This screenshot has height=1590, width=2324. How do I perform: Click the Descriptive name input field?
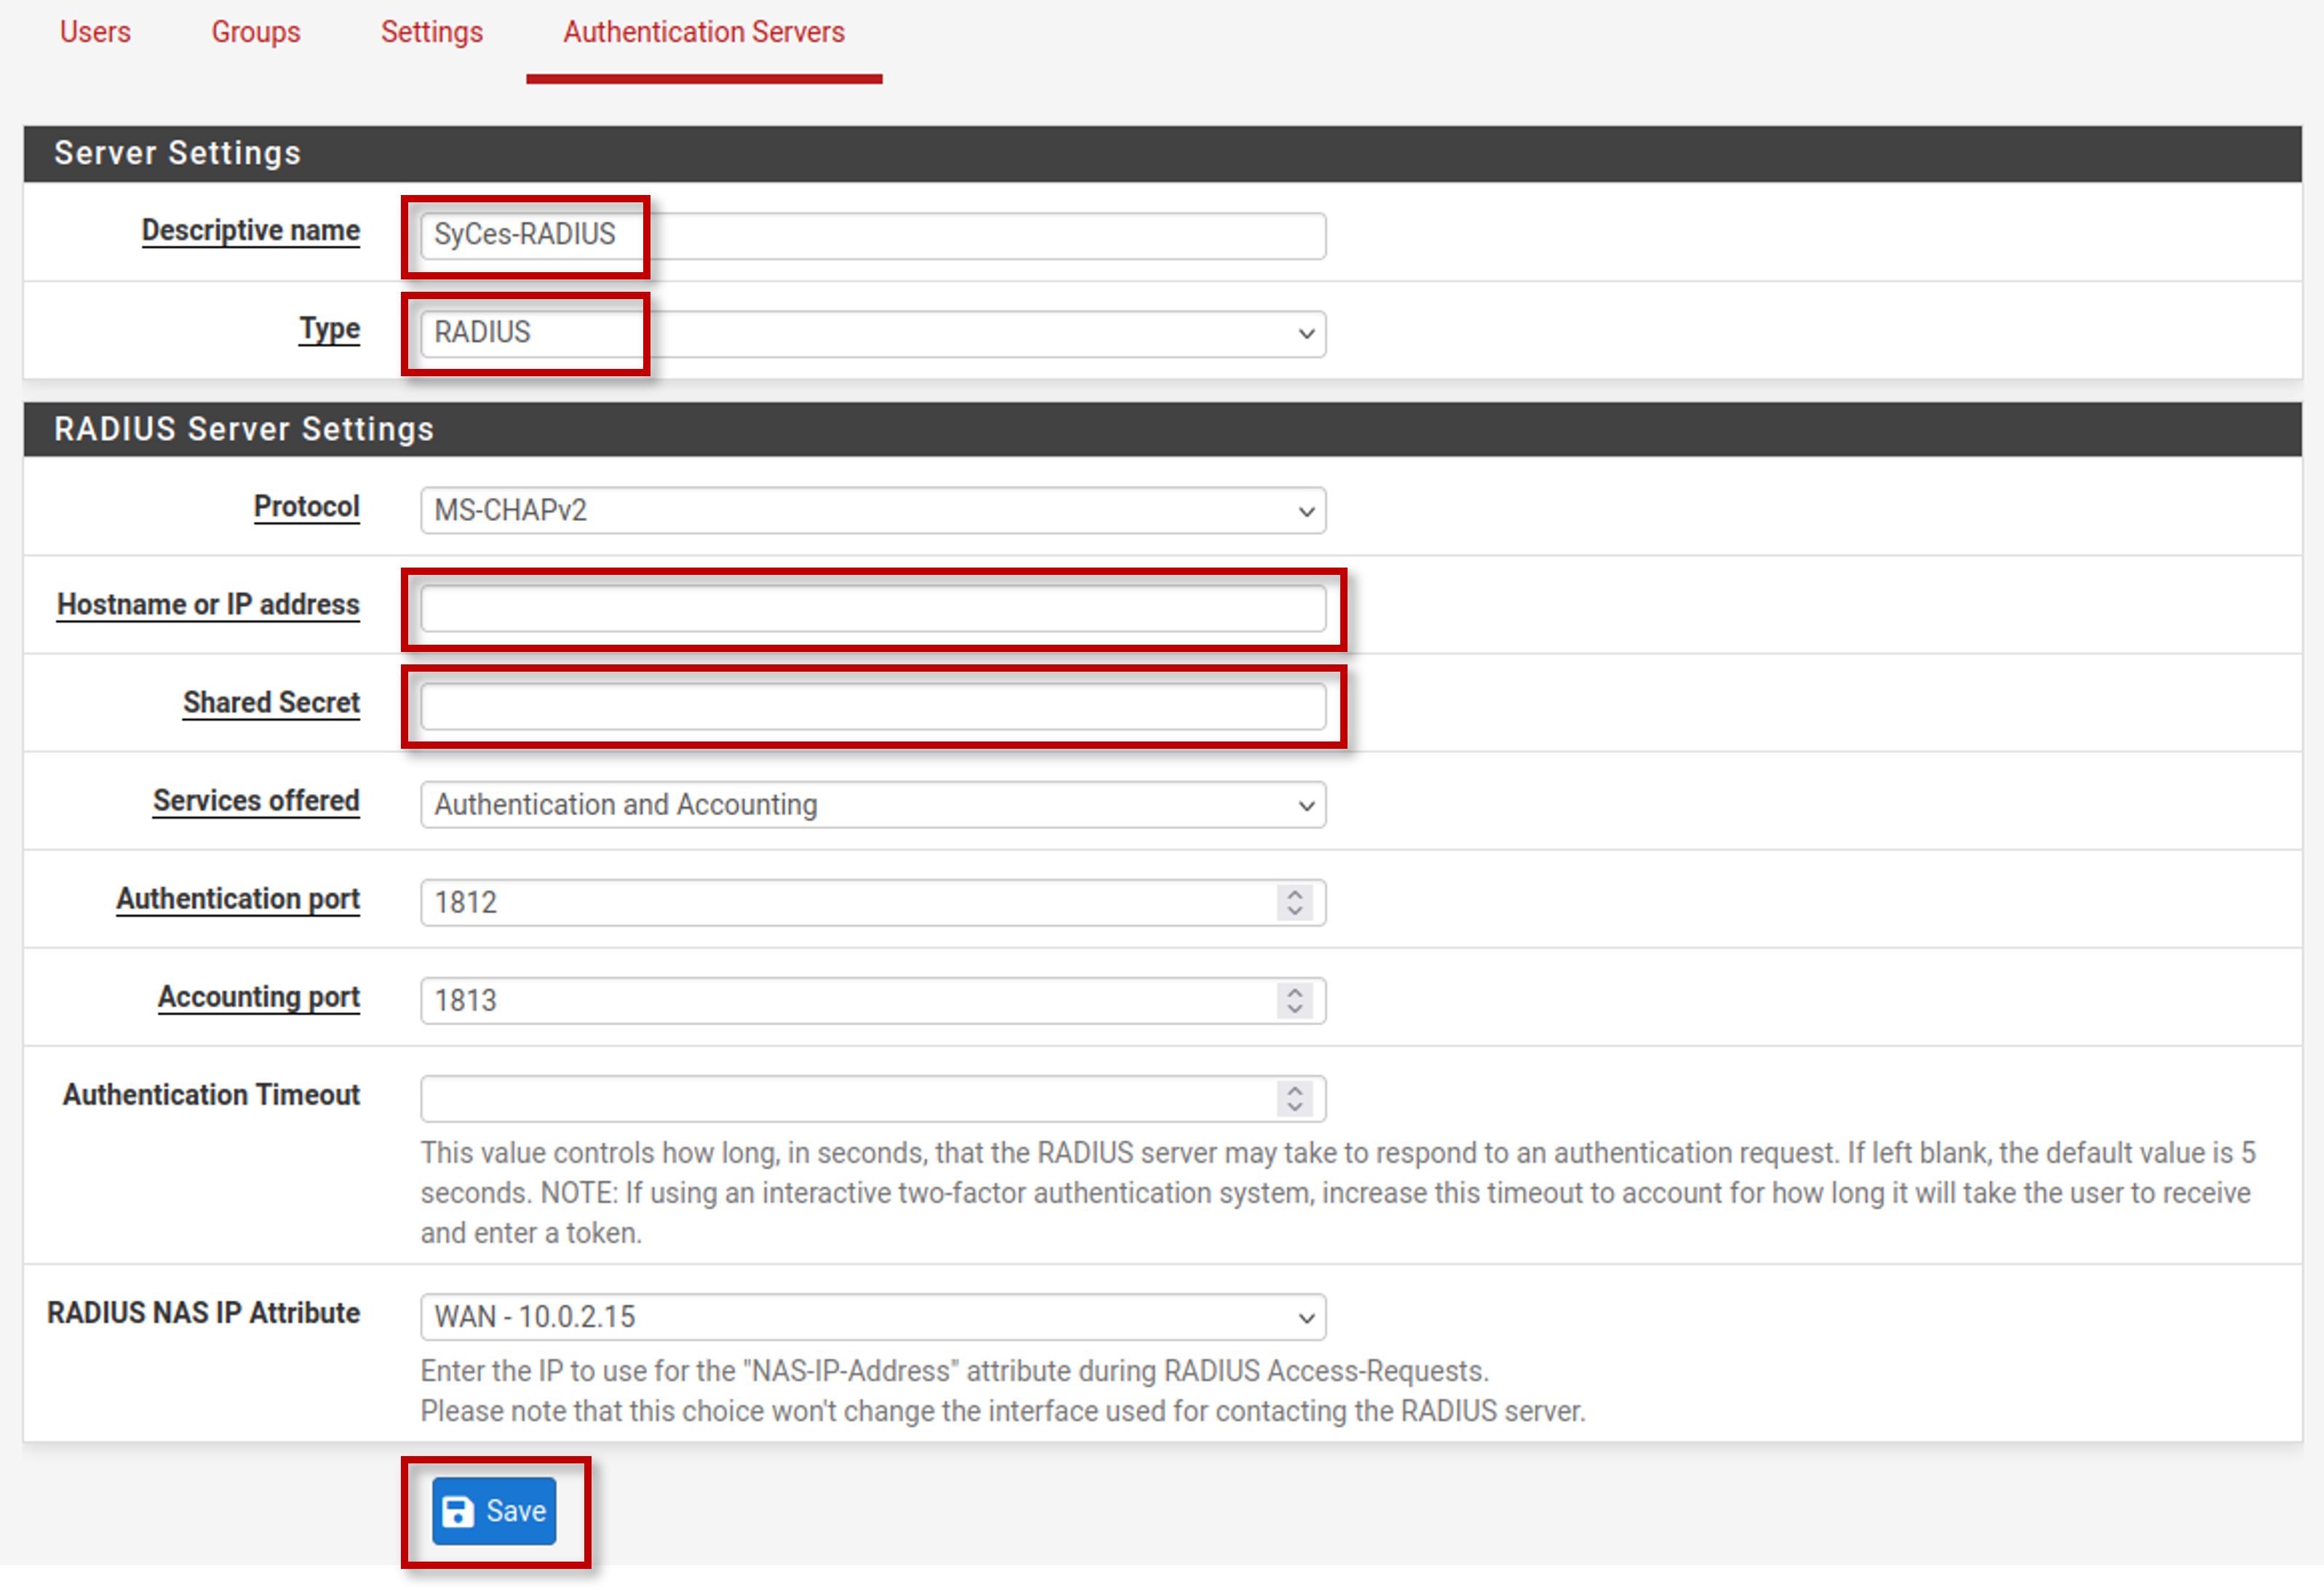coord(873,236)
